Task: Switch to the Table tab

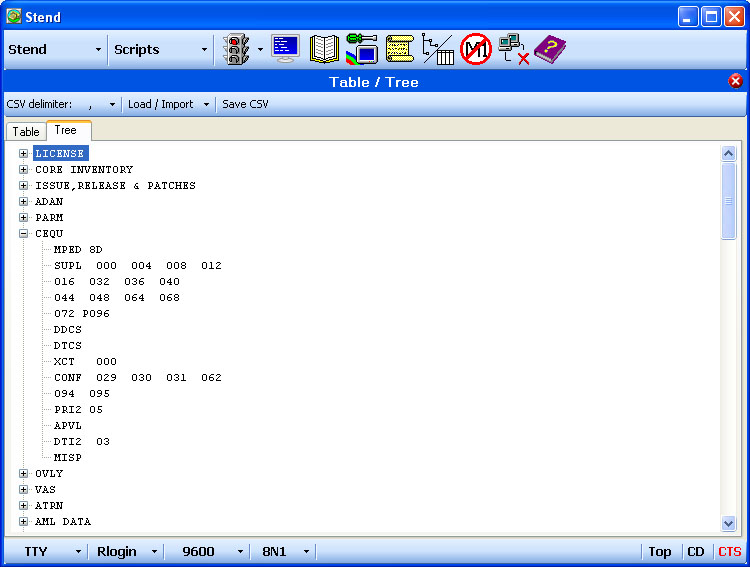Action: 26,132
